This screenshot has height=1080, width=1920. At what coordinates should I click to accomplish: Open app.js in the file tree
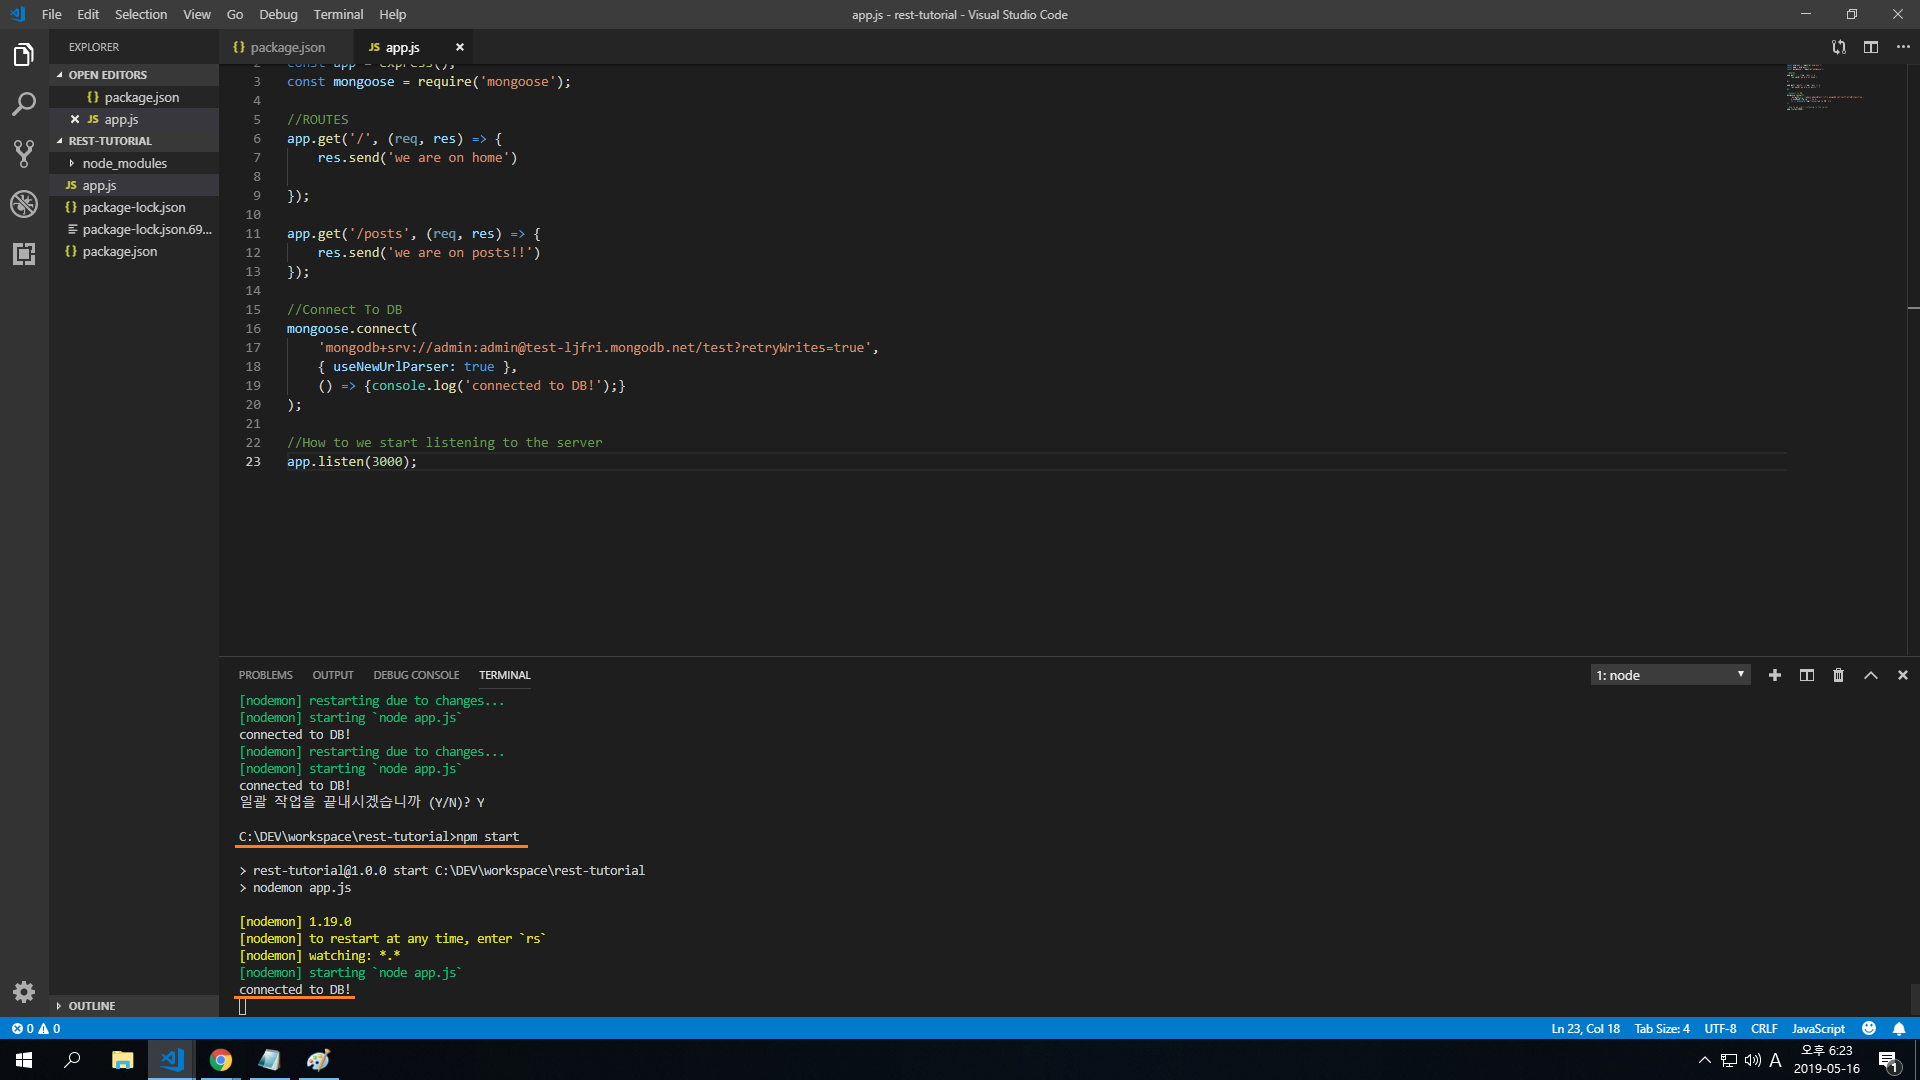[134, 185]
